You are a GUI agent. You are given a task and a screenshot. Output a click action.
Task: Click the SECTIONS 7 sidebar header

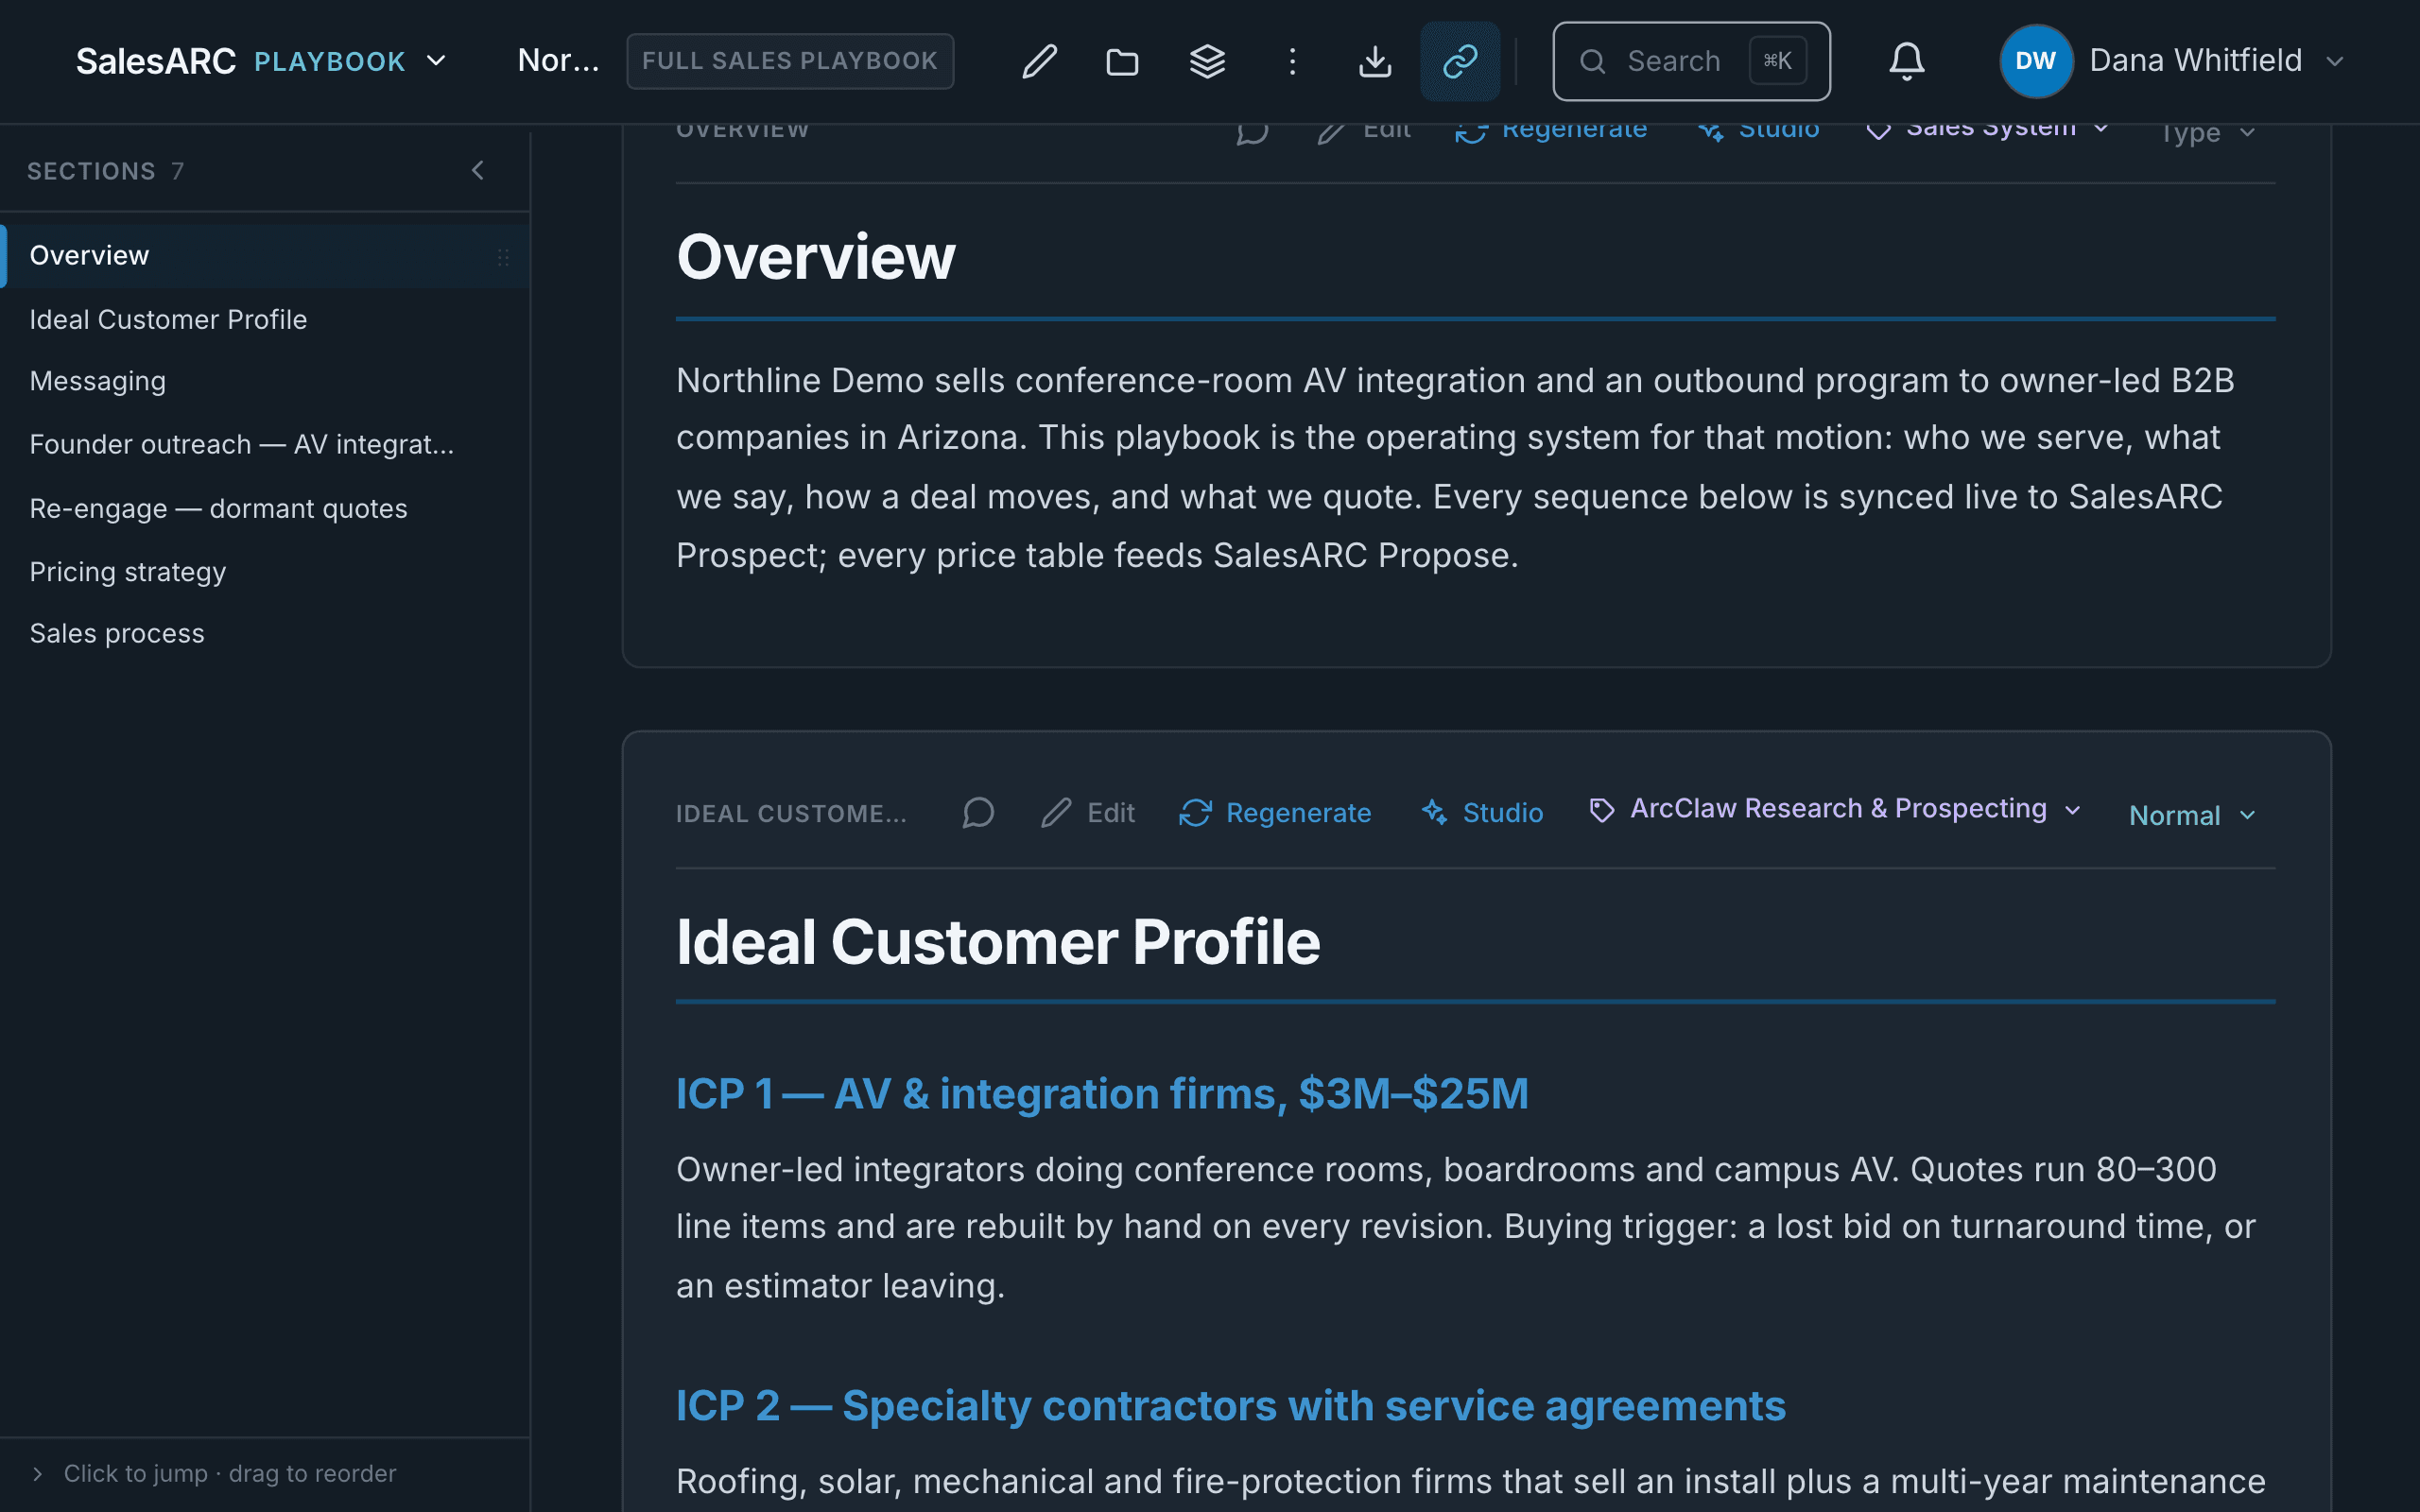105,171
